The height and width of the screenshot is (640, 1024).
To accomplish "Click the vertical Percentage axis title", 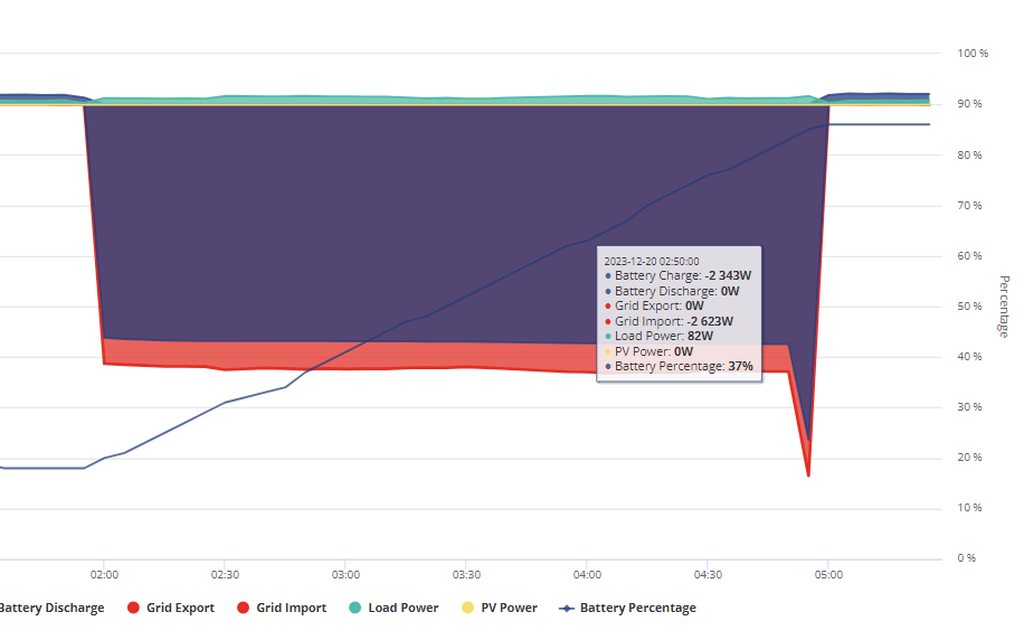I will click(x=1004, y=306).
